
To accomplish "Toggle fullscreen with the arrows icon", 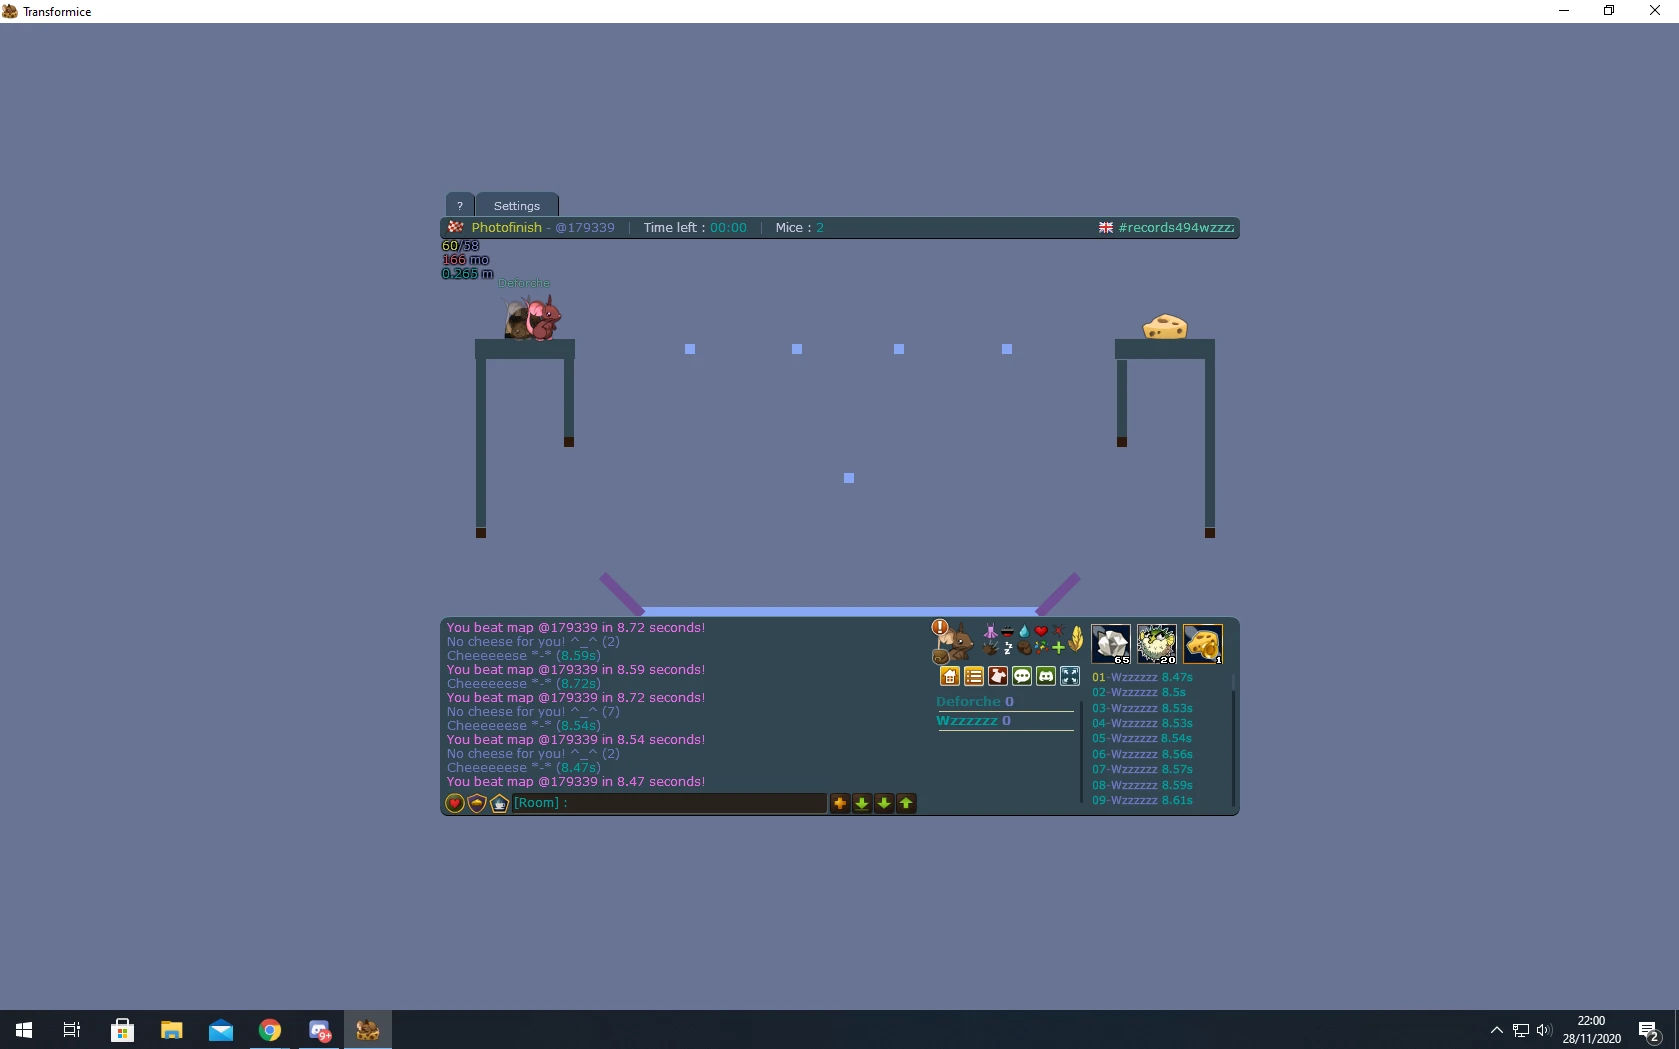I will pos(1070,677).
